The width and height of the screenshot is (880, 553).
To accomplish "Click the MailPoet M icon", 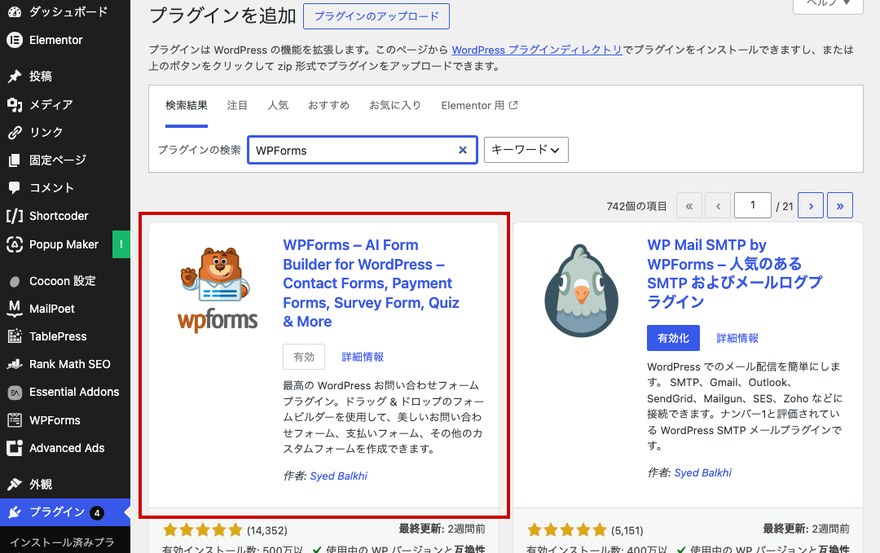I will click(x=15, y=308).
